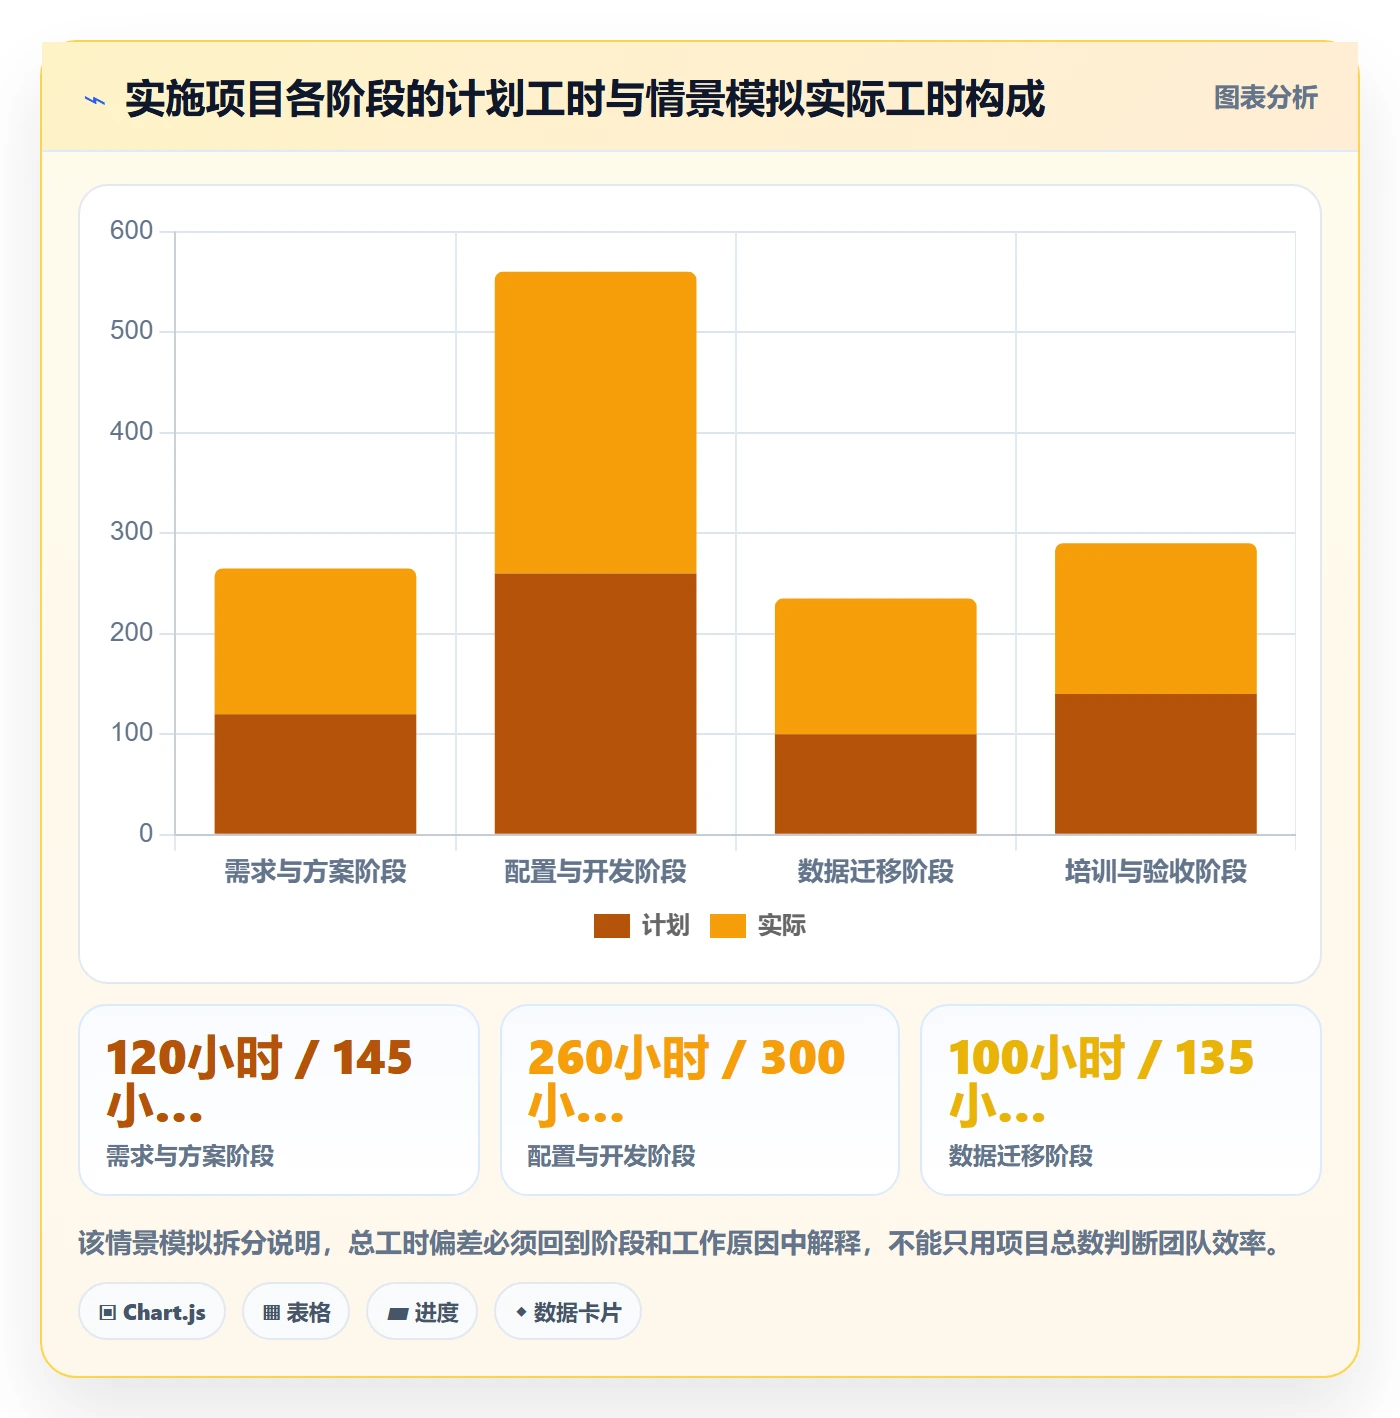Viewport: 1400px width, 1418px height.
Task: Click the 需求与方案阶段 caption in the first card
Action: click(x=190, y=1156)
